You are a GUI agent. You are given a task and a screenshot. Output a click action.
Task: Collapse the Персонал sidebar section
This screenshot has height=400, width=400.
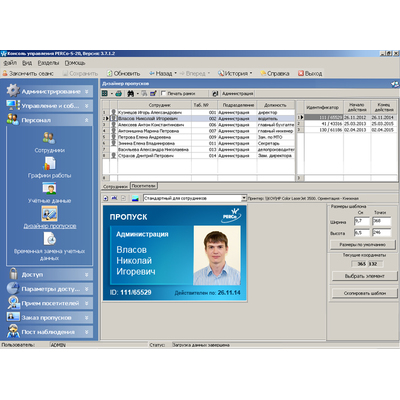pyautogui.click(x=86, y=120)
